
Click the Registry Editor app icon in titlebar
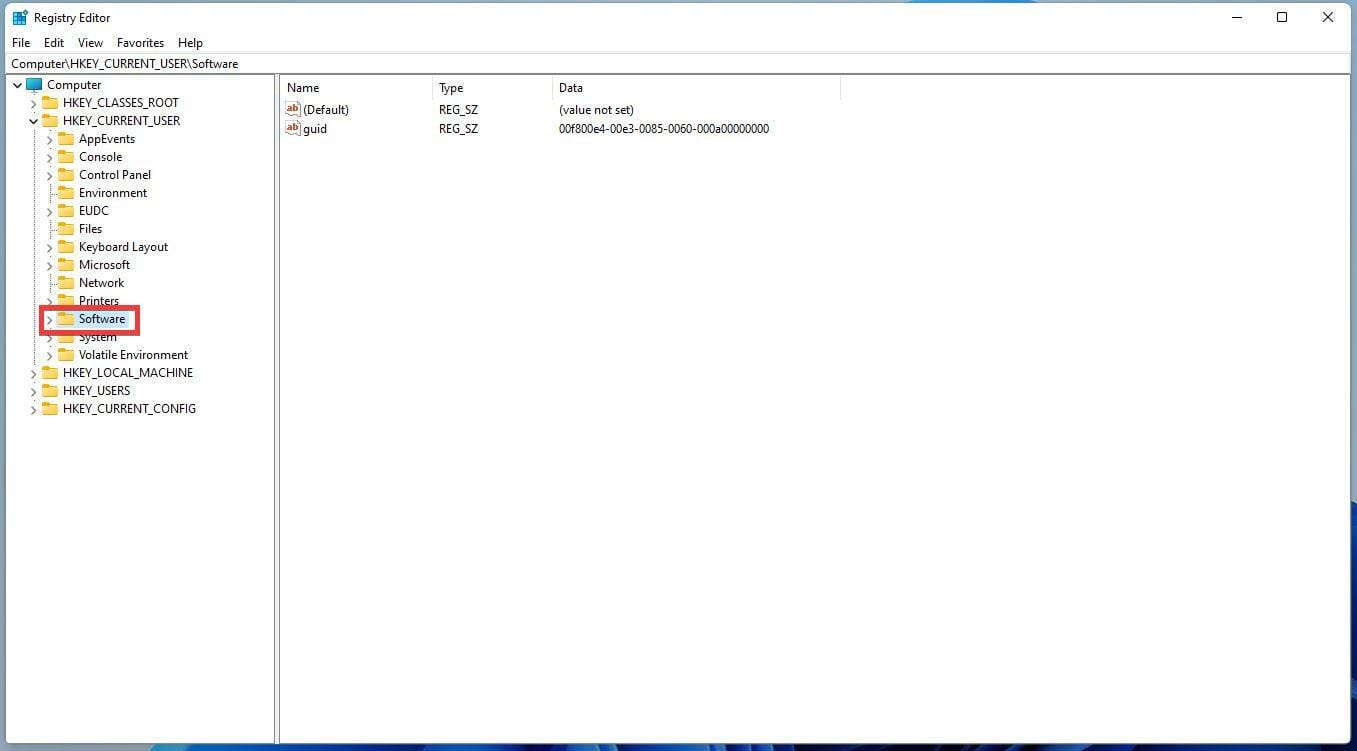[x=18, y=17]
